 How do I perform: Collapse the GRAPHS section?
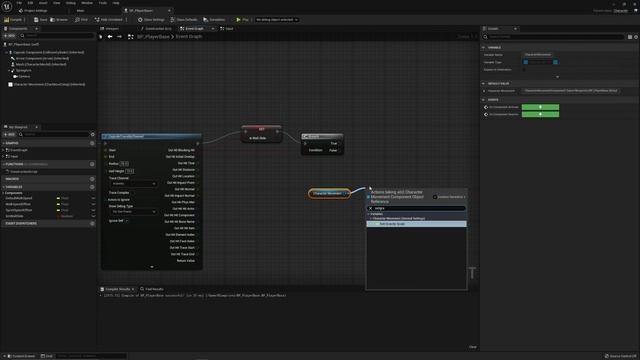4,143
